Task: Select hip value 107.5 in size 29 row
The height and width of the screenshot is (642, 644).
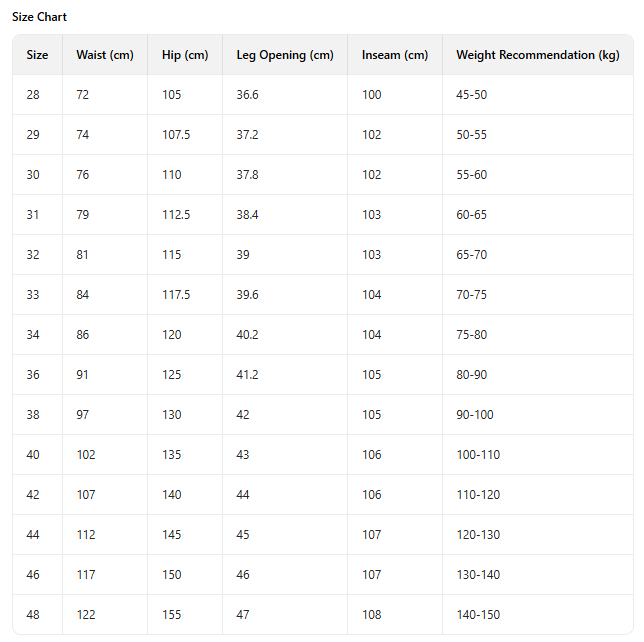Action: click(176, 135)
